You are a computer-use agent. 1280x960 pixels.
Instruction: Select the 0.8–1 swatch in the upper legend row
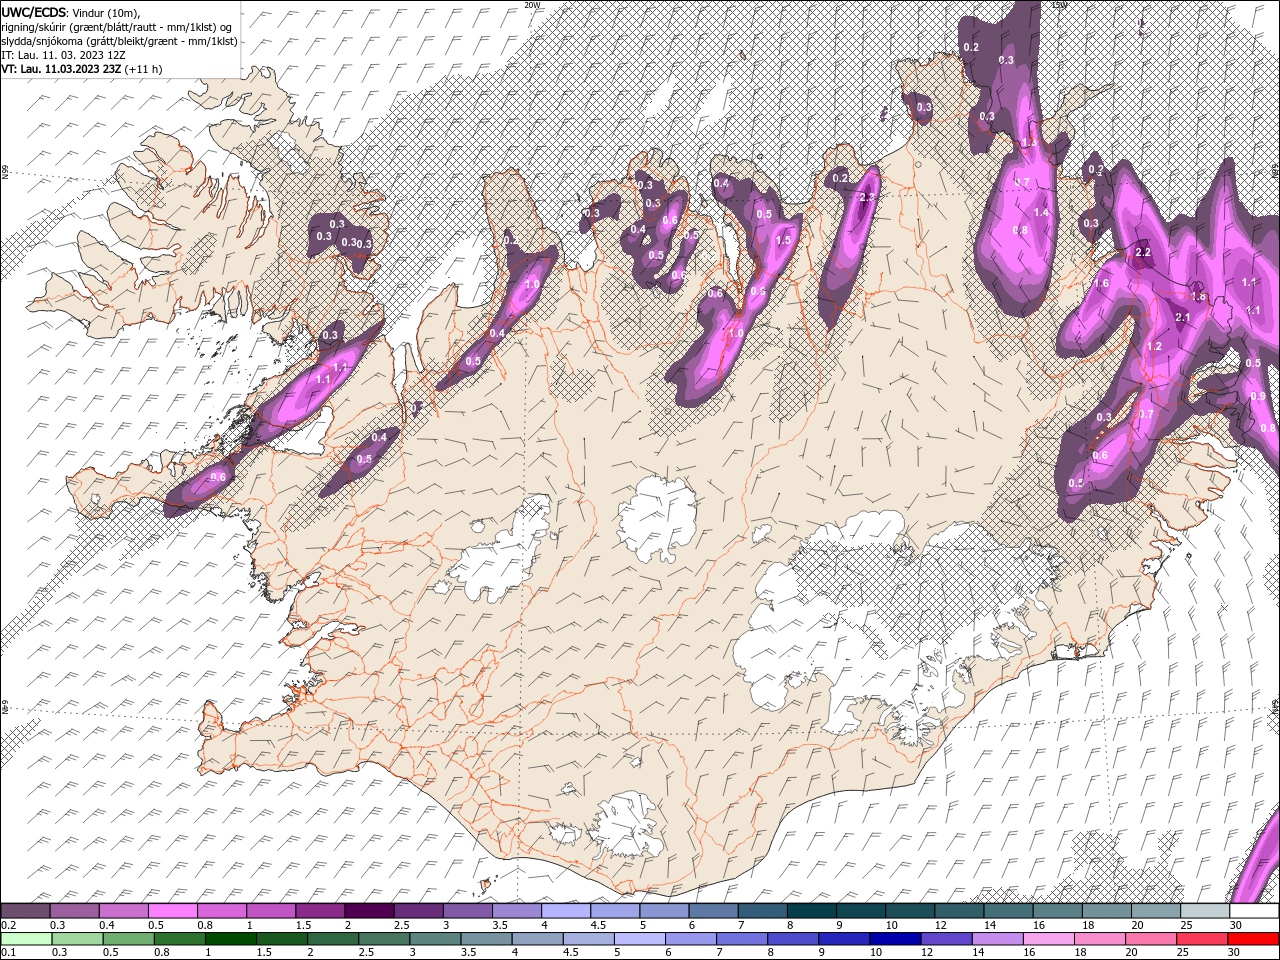[222, 911]
